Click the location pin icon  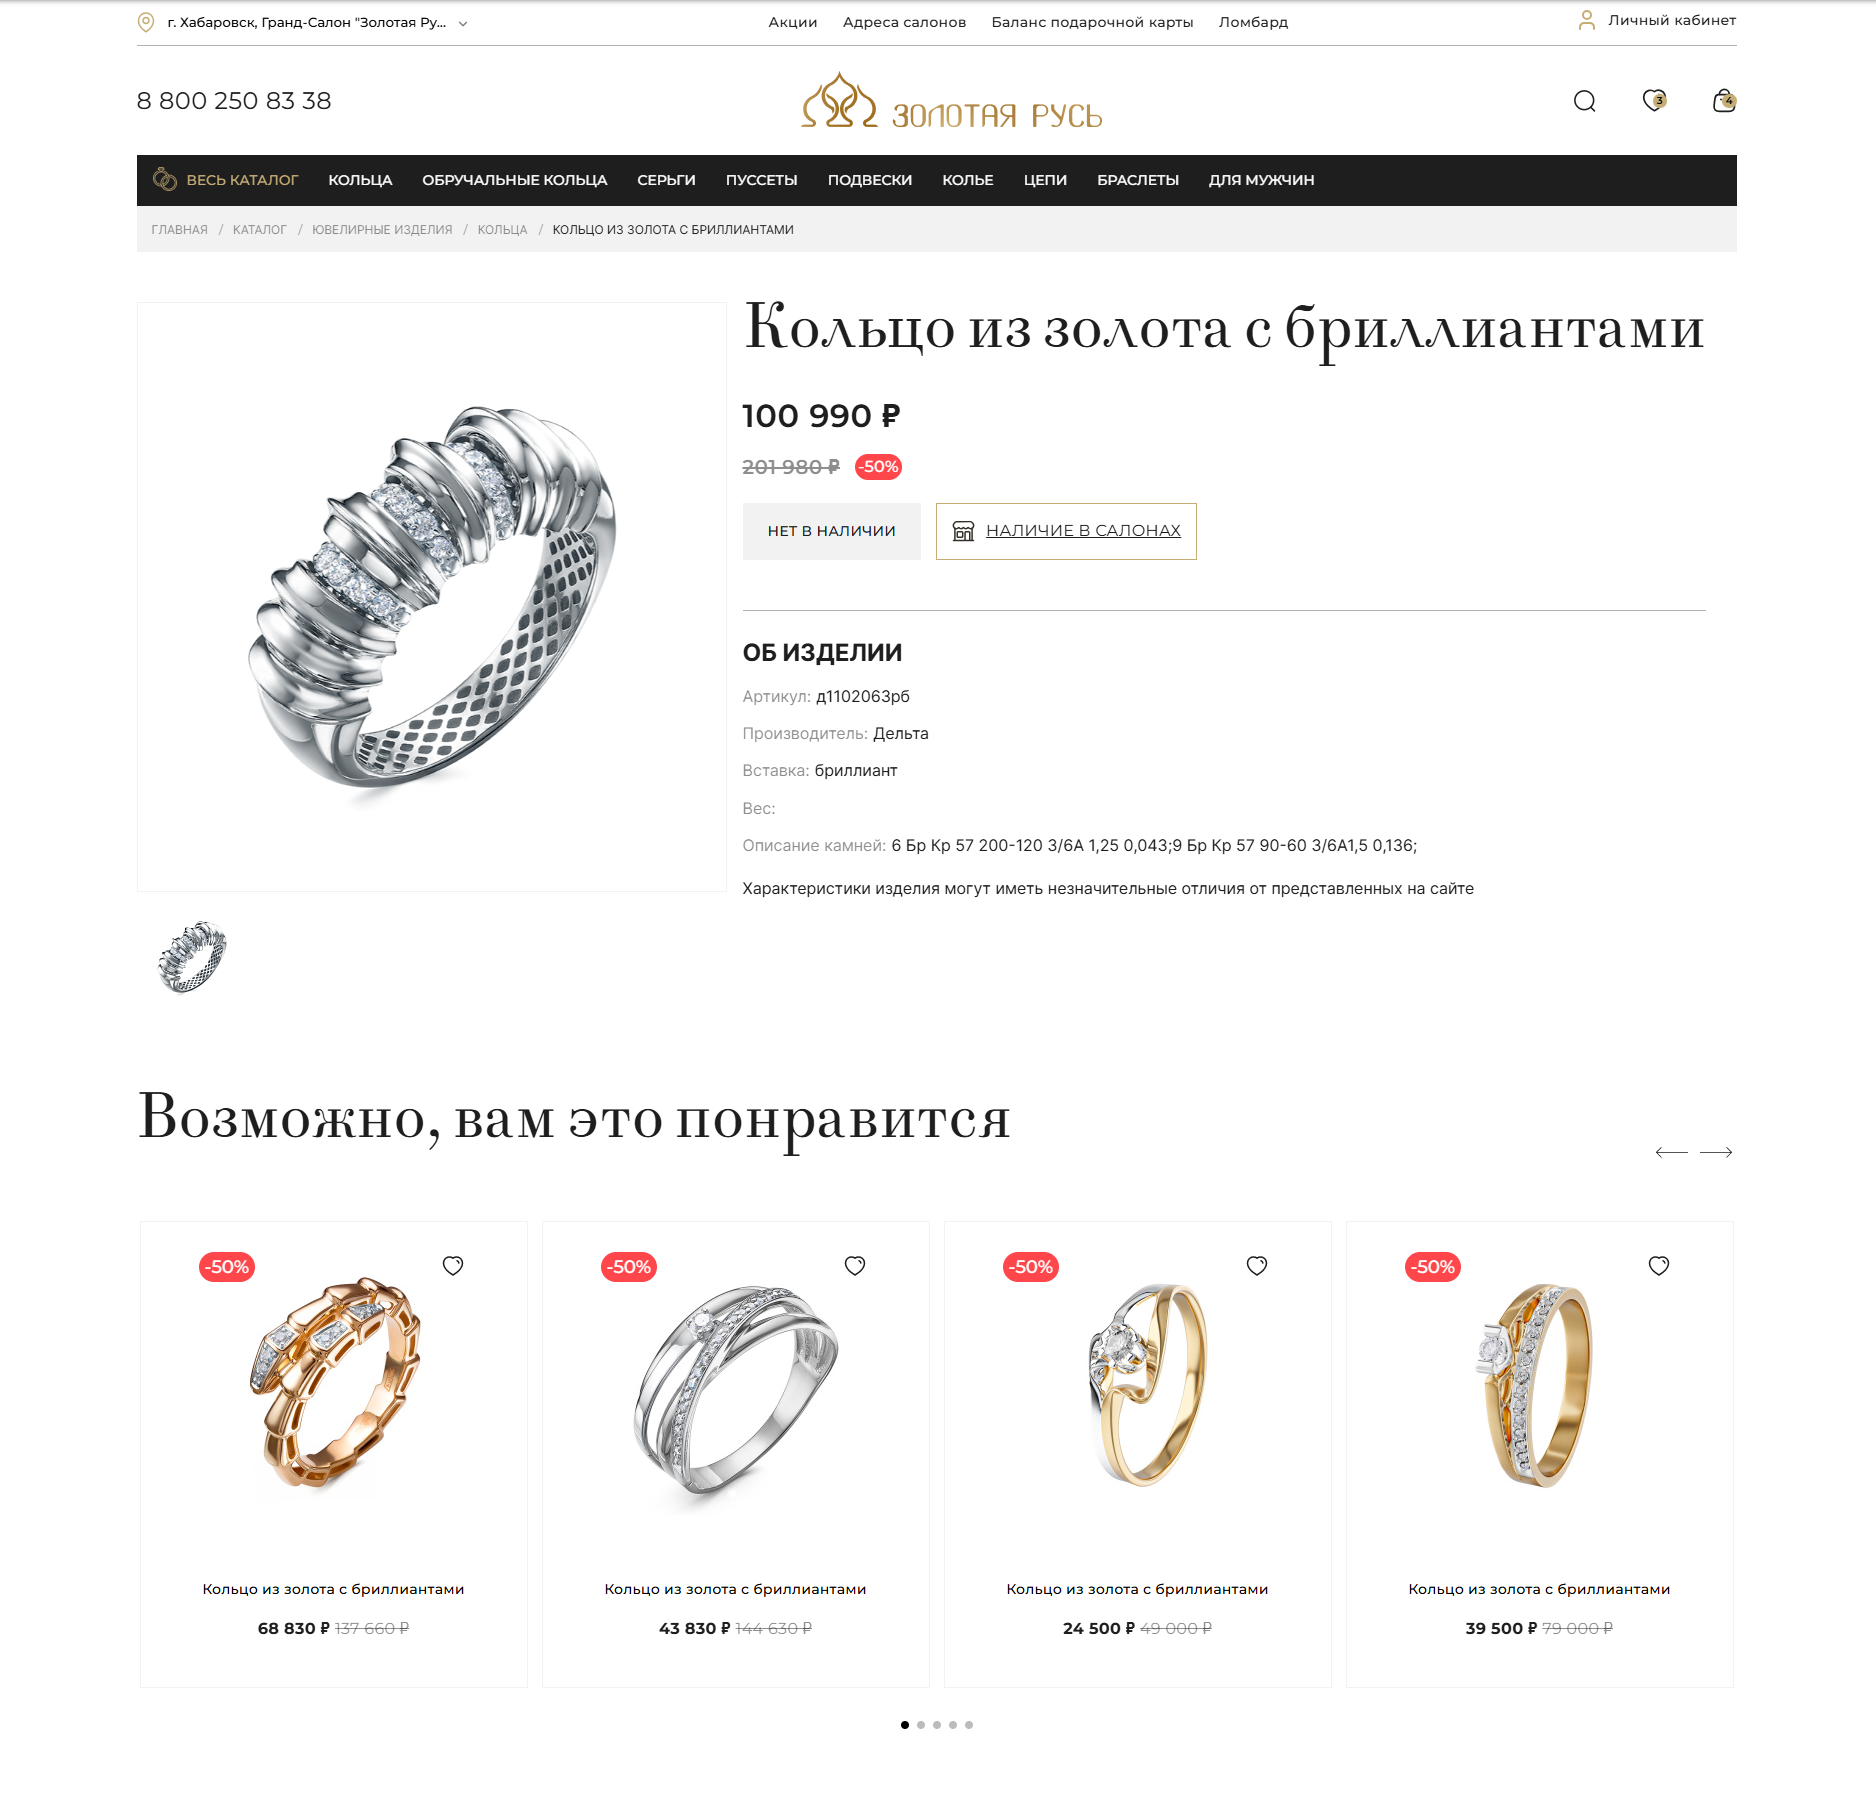(146, 22)
